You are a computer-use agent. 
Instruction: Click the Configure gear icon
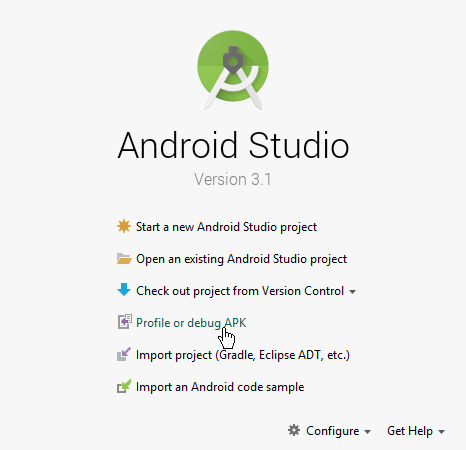coord(294,430)
